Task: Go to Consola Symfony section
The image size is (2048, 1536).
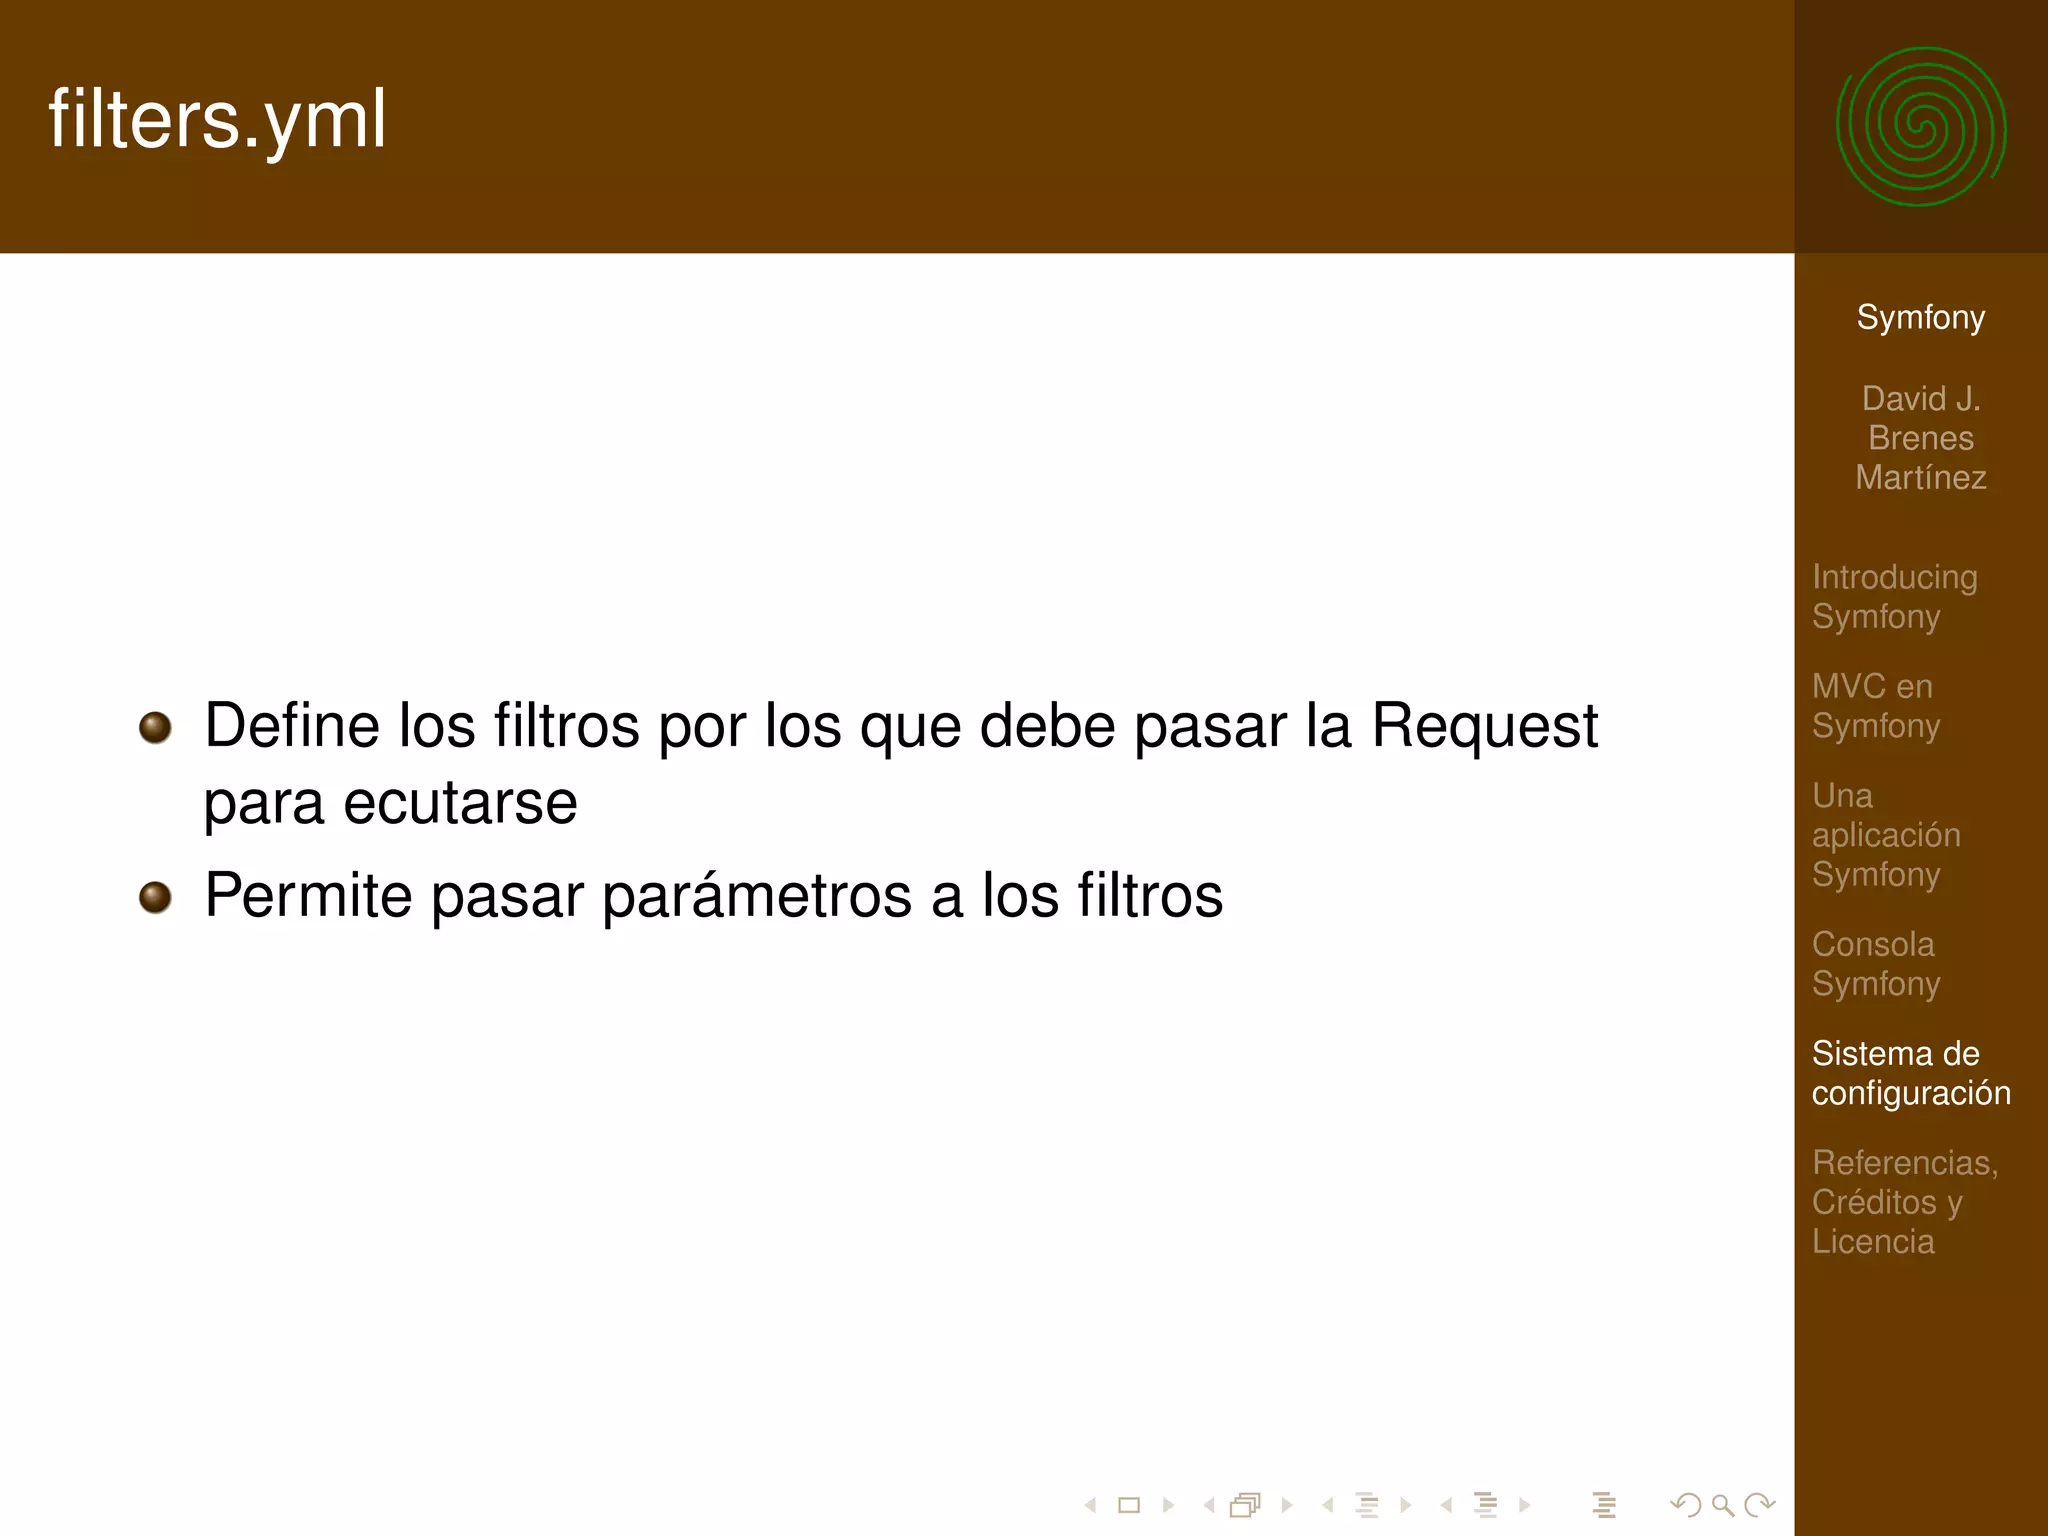Action: pyautogui.click(x=1876, y=963)
